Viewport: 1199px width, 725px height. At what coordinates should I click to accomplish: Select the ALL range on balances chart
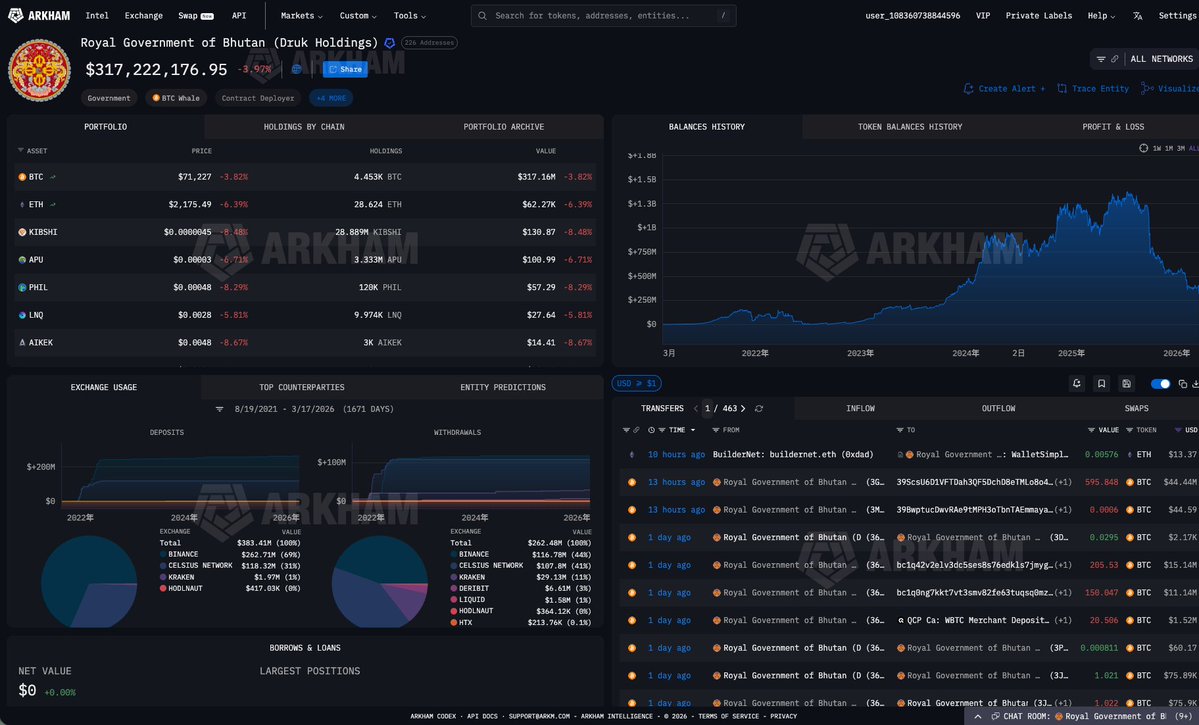point(1194,148)
